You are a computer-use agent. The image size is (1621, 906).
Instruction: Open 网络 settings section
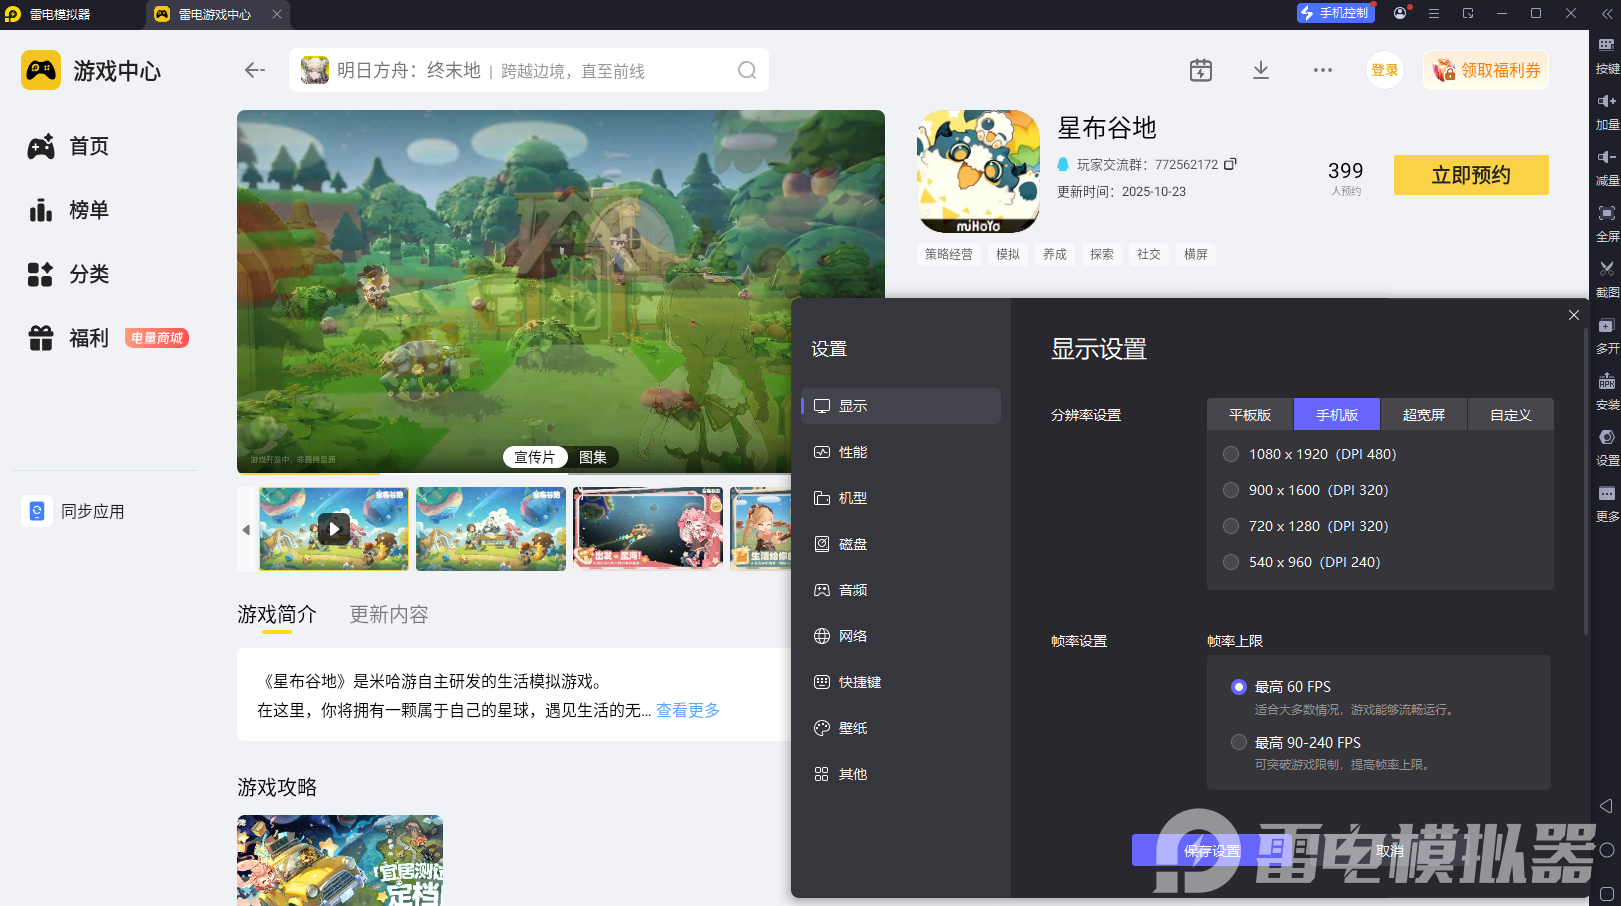point(901,636)
